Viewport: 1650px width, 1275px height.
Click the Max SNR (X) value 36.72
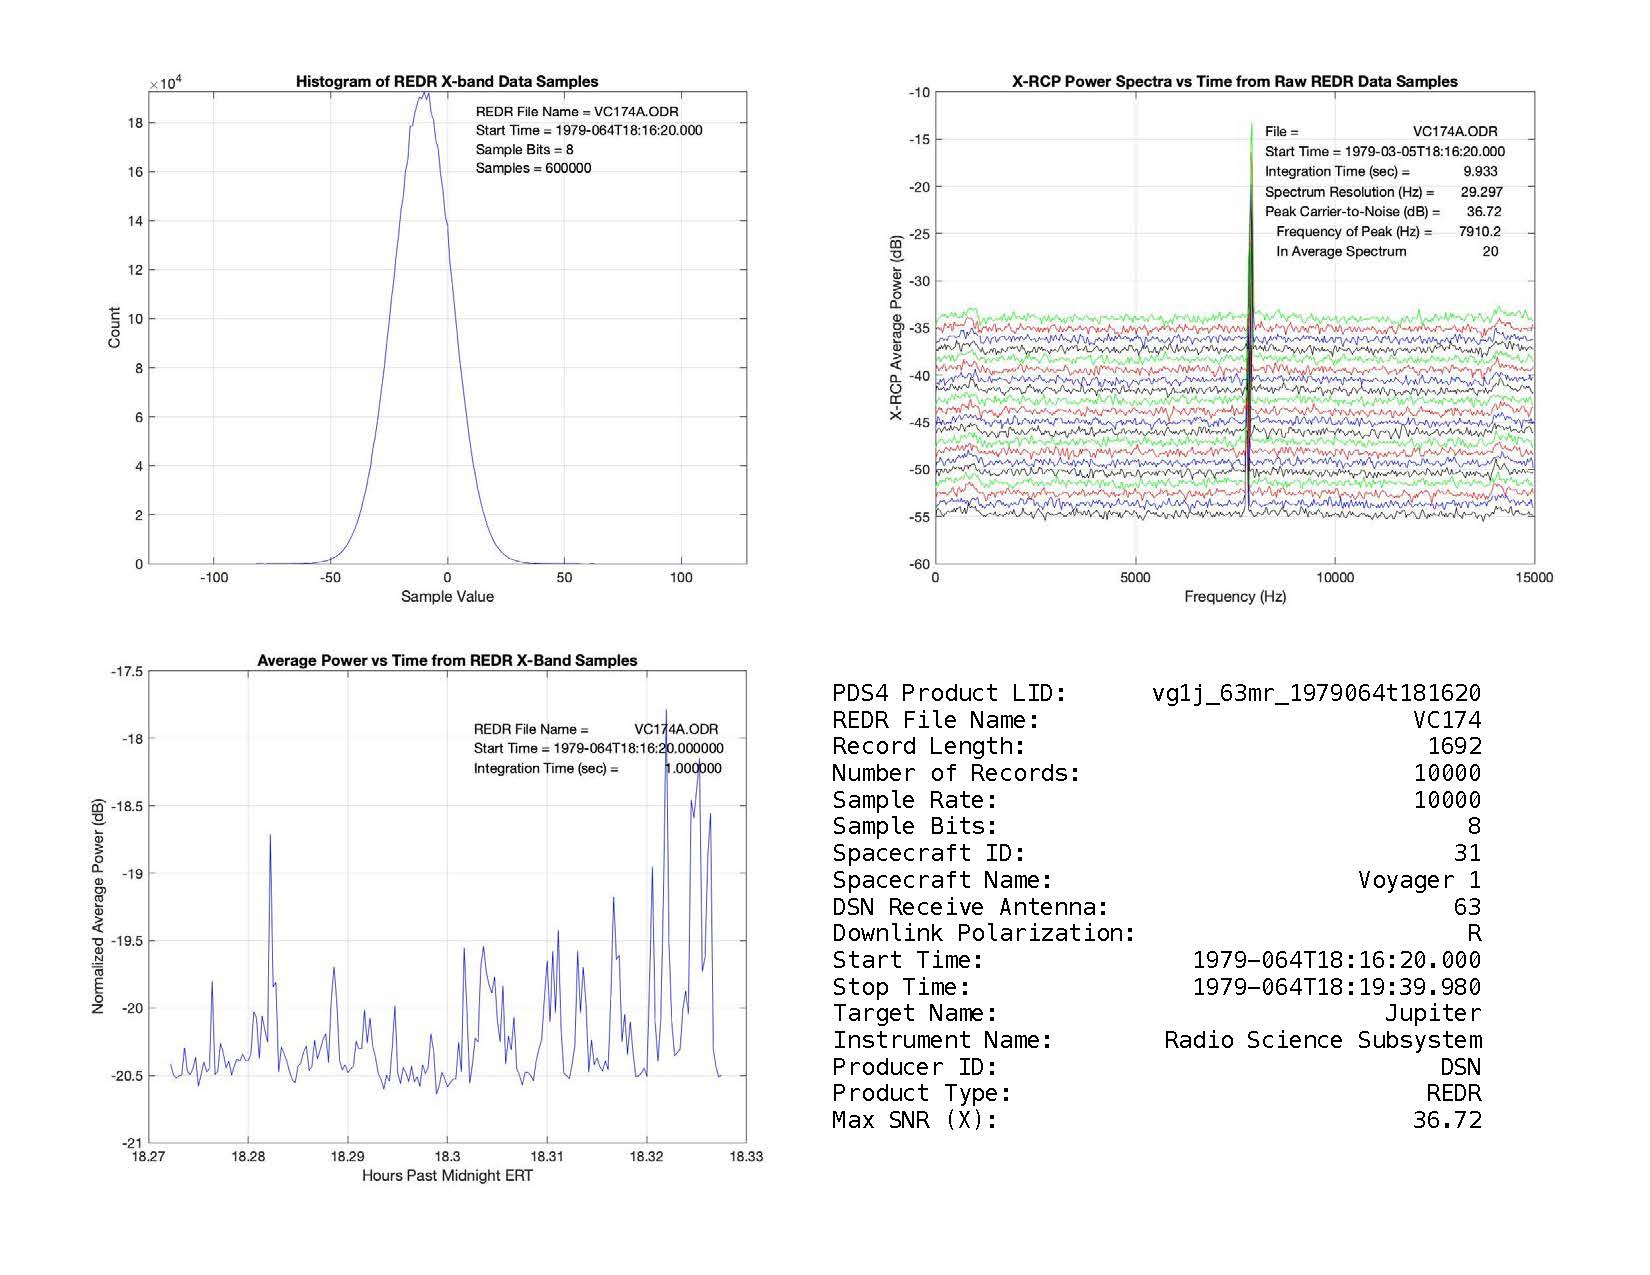[x=1446, y=1121]
